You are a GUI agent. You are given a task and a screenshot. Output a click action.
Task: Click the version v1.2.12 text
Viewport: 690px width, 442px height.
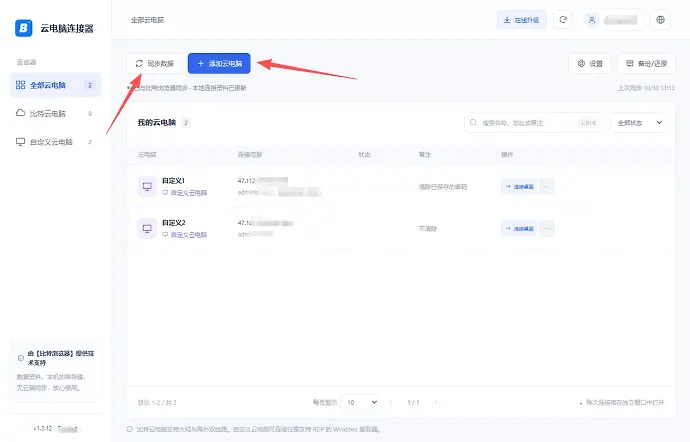(43, 428)
